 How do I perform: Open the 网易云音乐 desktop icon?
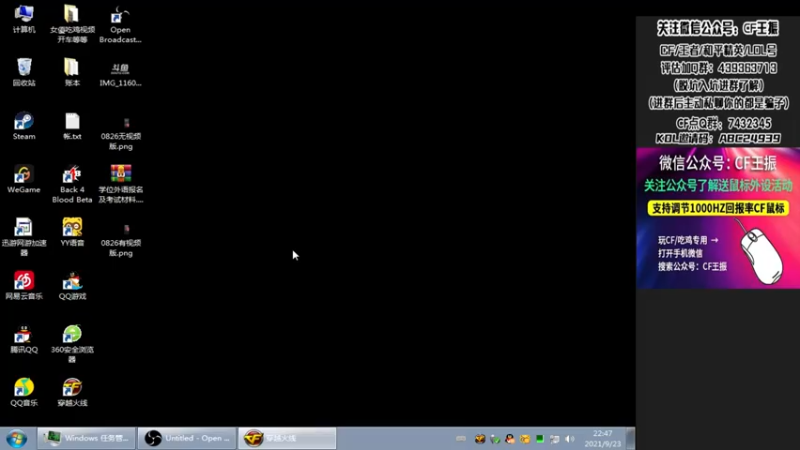[24, 285]
